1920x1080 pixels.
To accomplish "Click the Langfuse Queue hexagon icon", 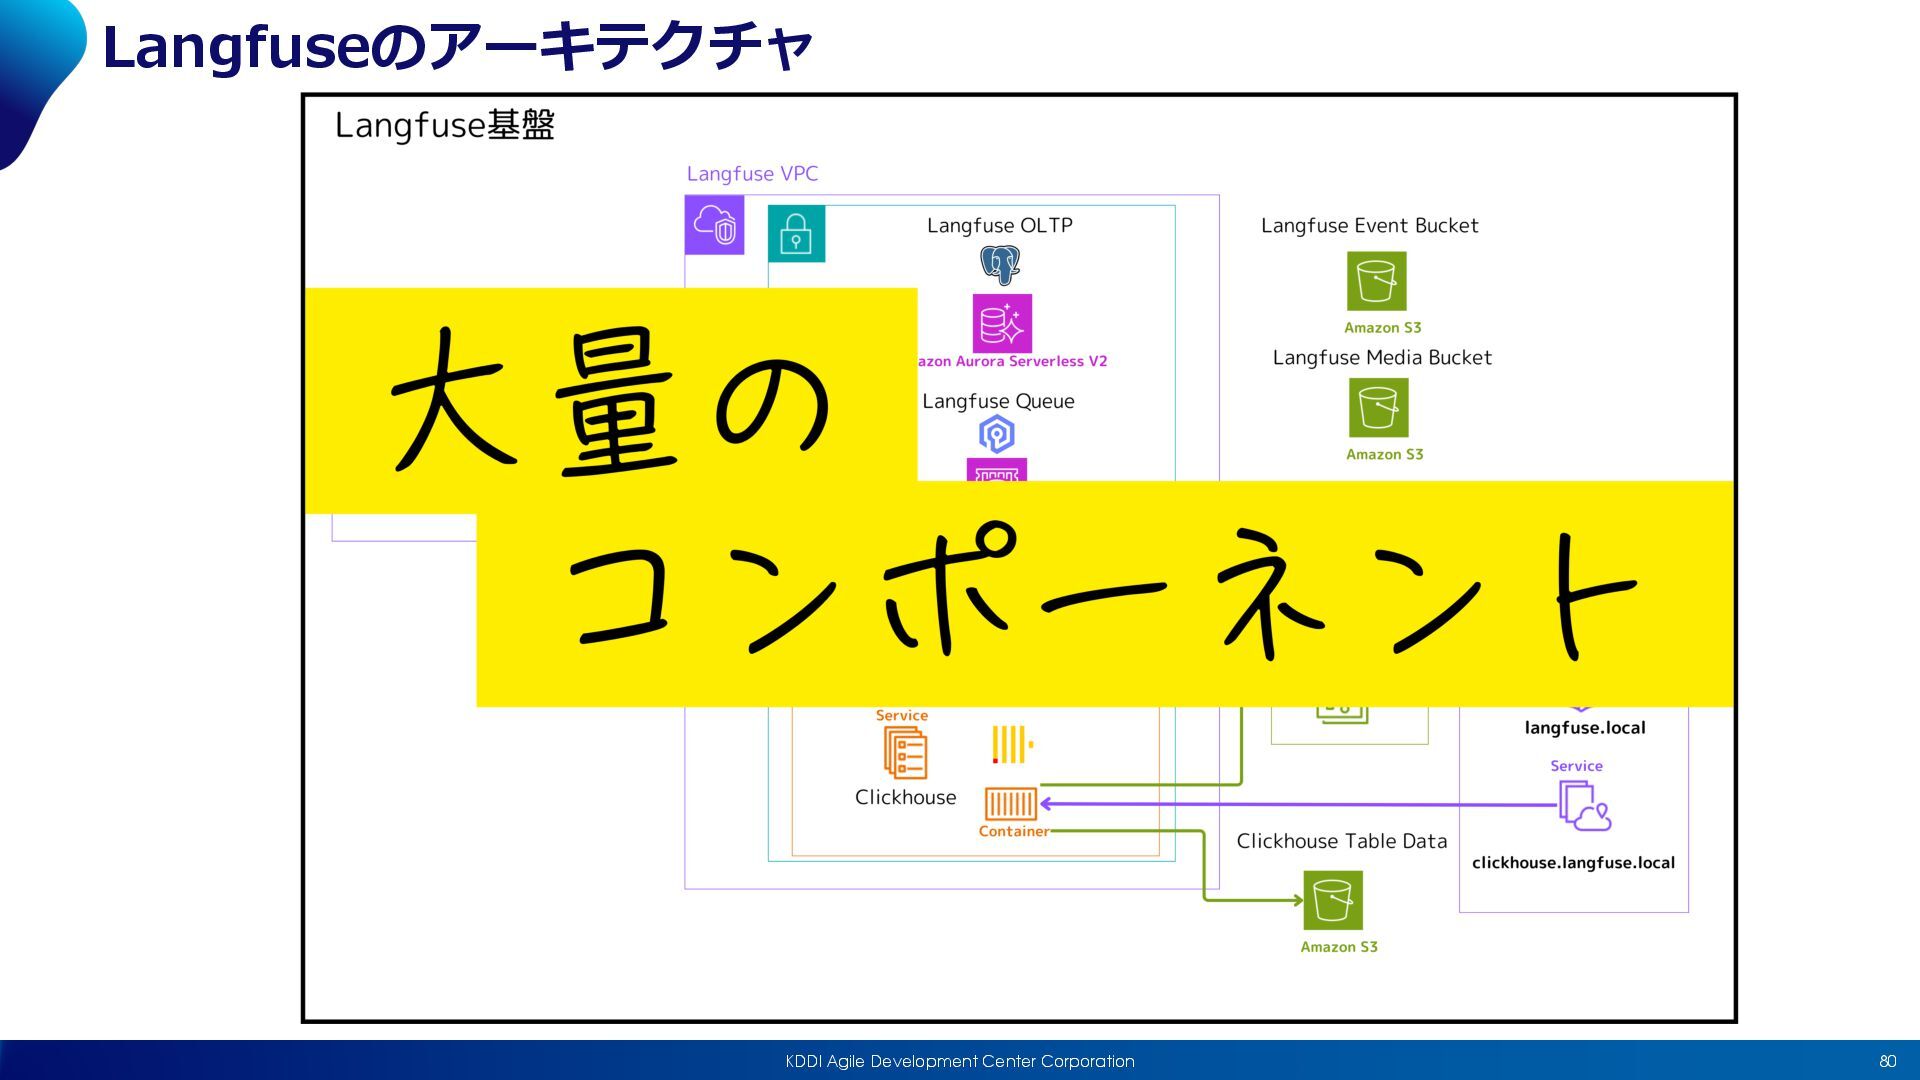I will click(996, 435).
